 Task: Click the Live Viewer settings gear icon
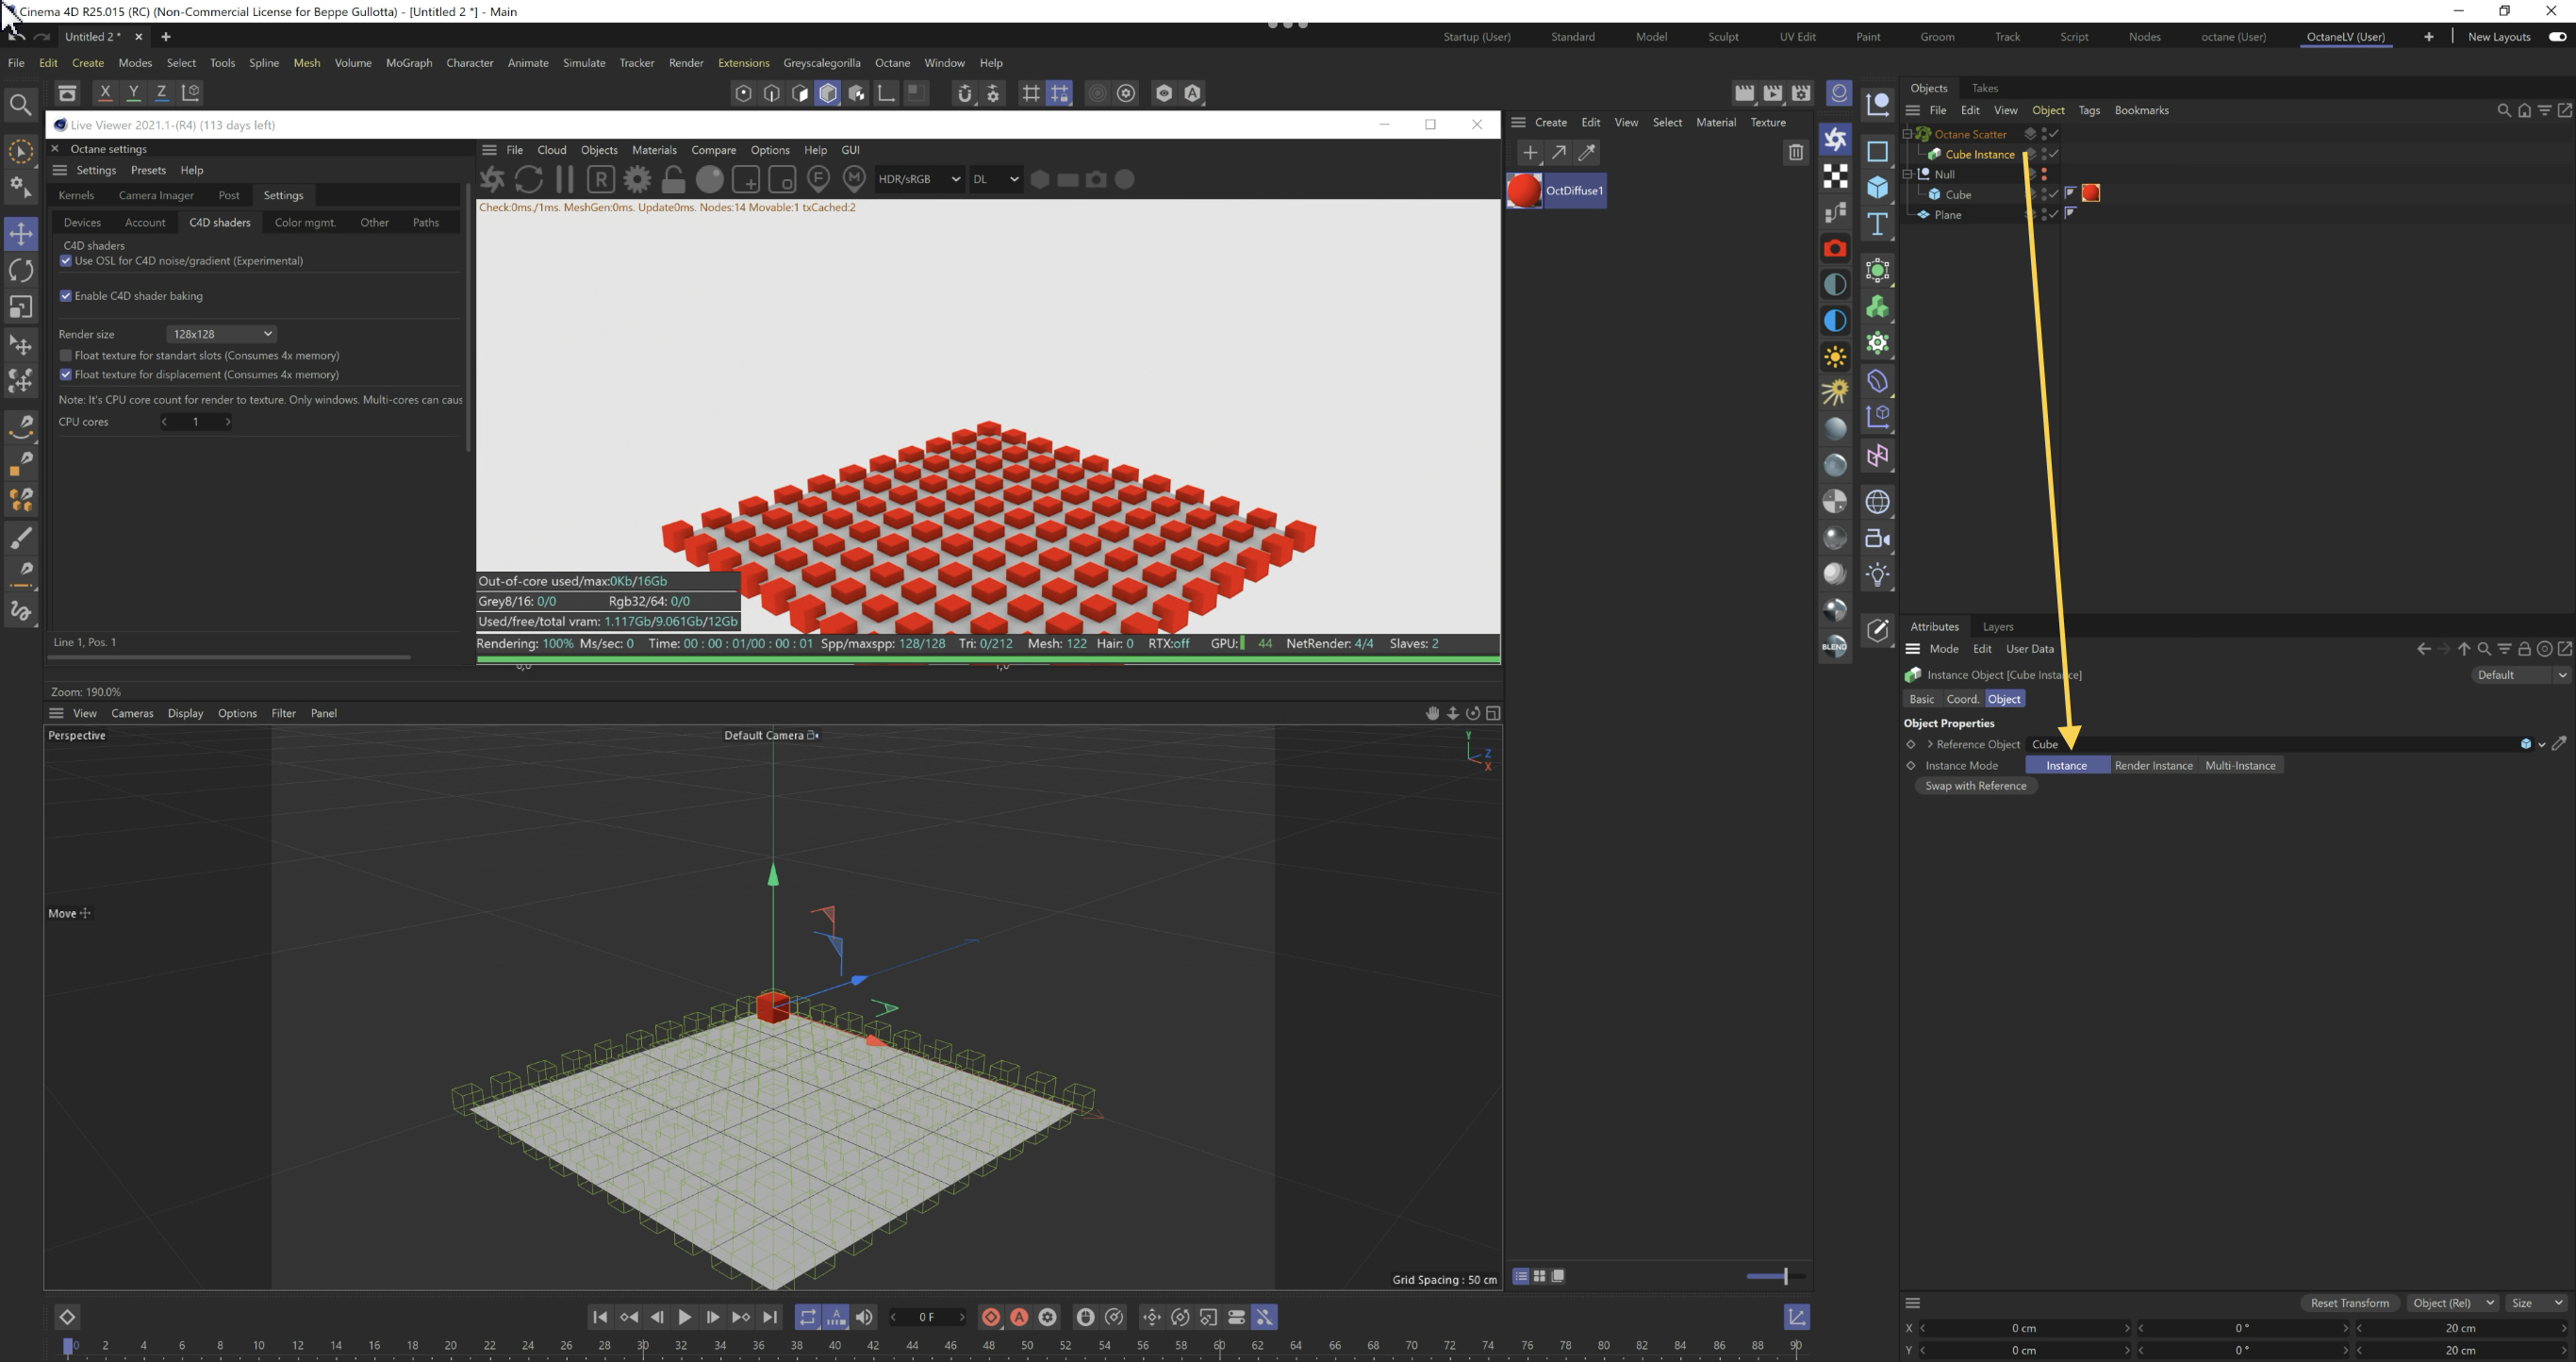click(637, 179)
